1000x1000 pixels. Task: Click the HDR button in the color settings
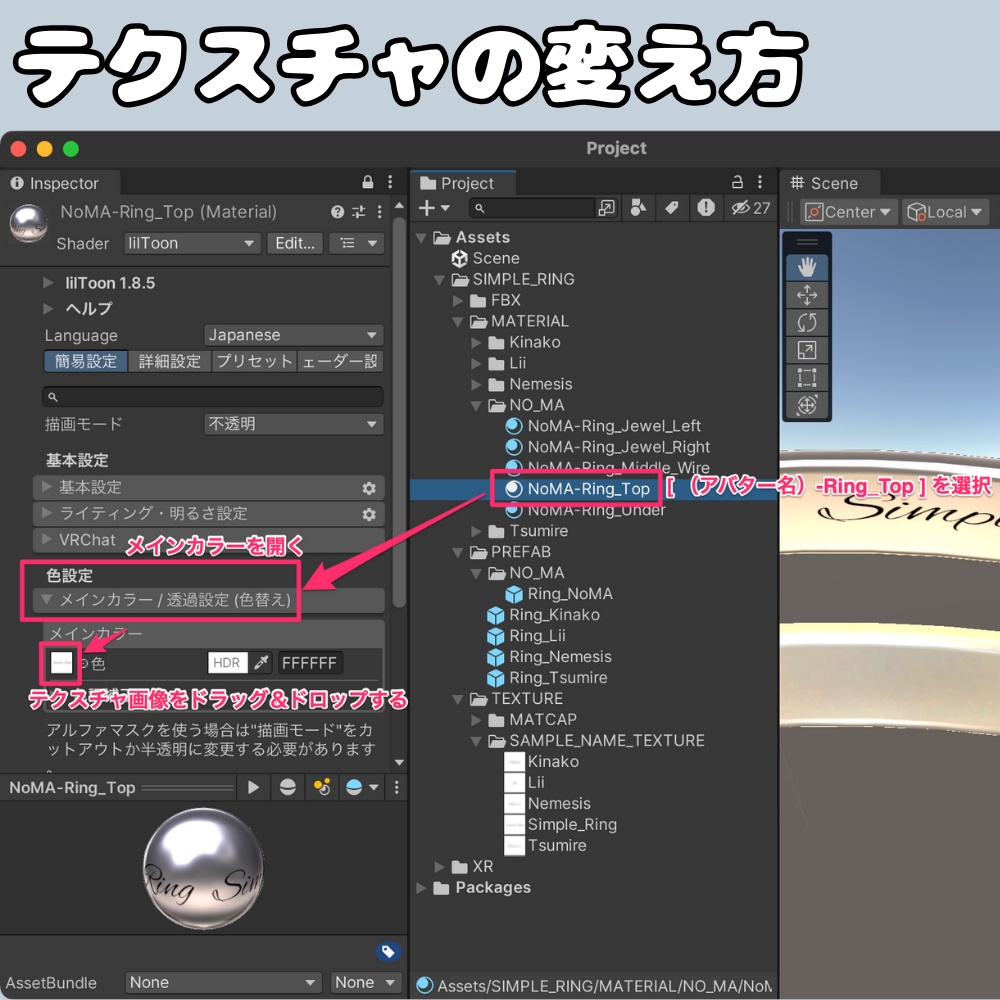[x=227, y=662]
